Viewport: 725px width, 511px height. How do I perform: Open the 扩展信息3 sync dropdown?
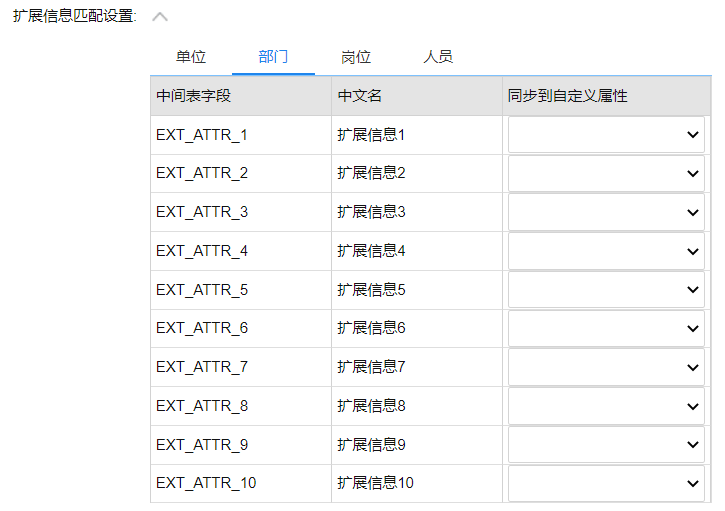coord(606,213)
